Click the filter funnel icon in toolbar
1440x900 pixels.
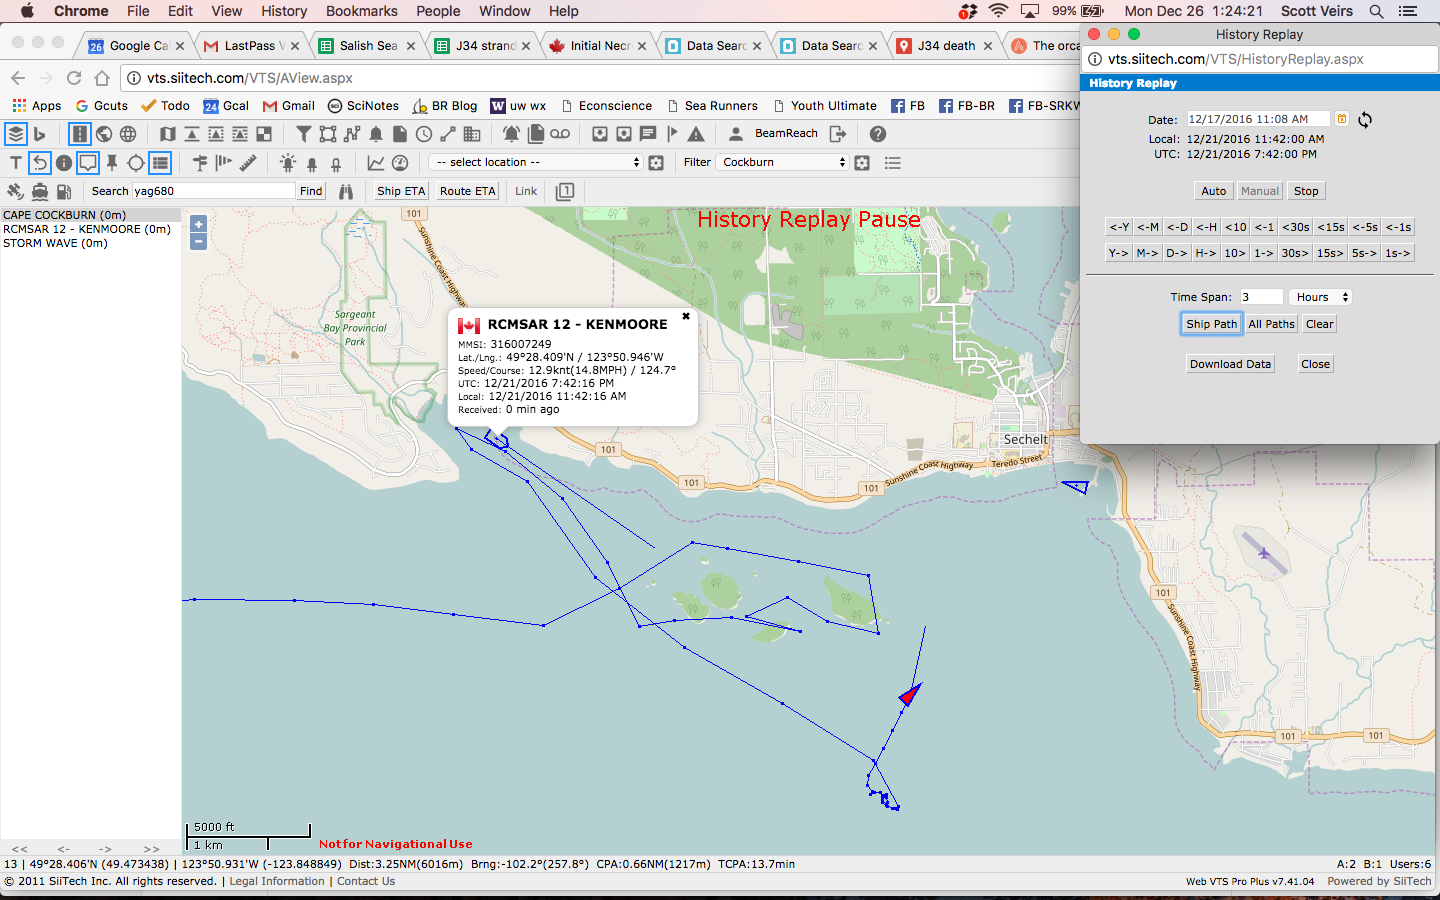tap(303, 134)
